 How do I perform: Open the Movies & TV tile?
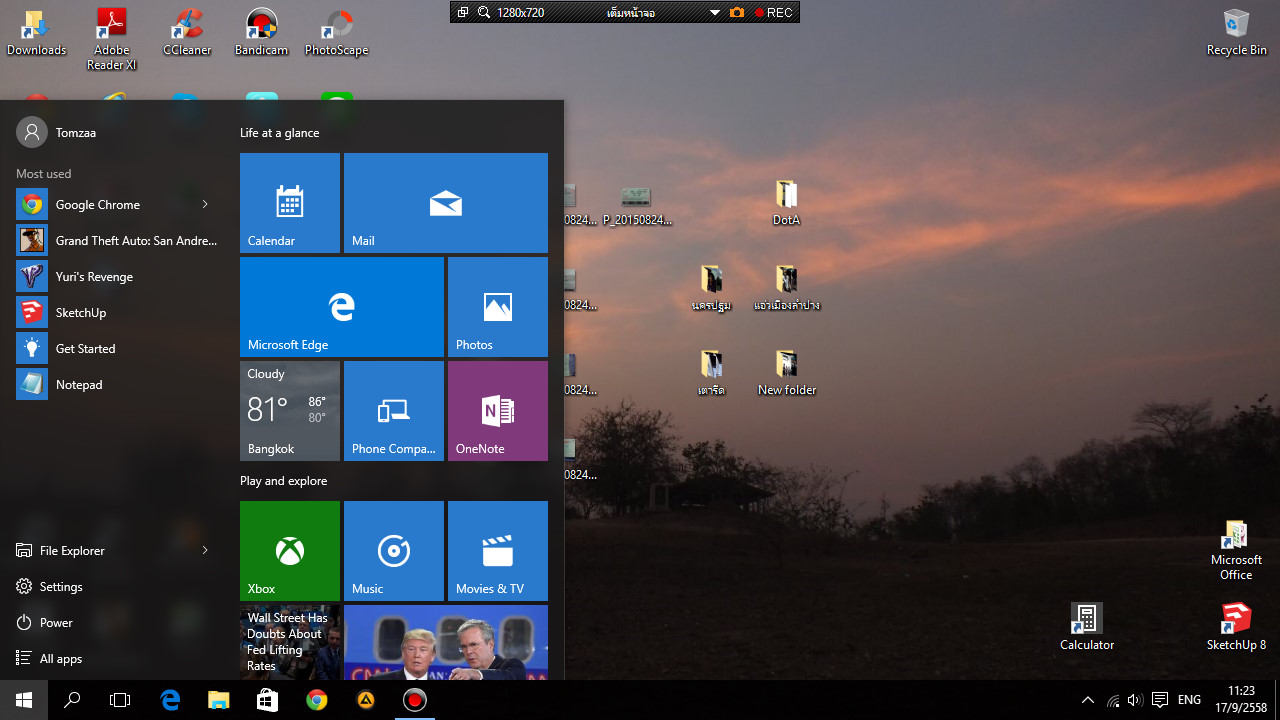tap(498, 551)
